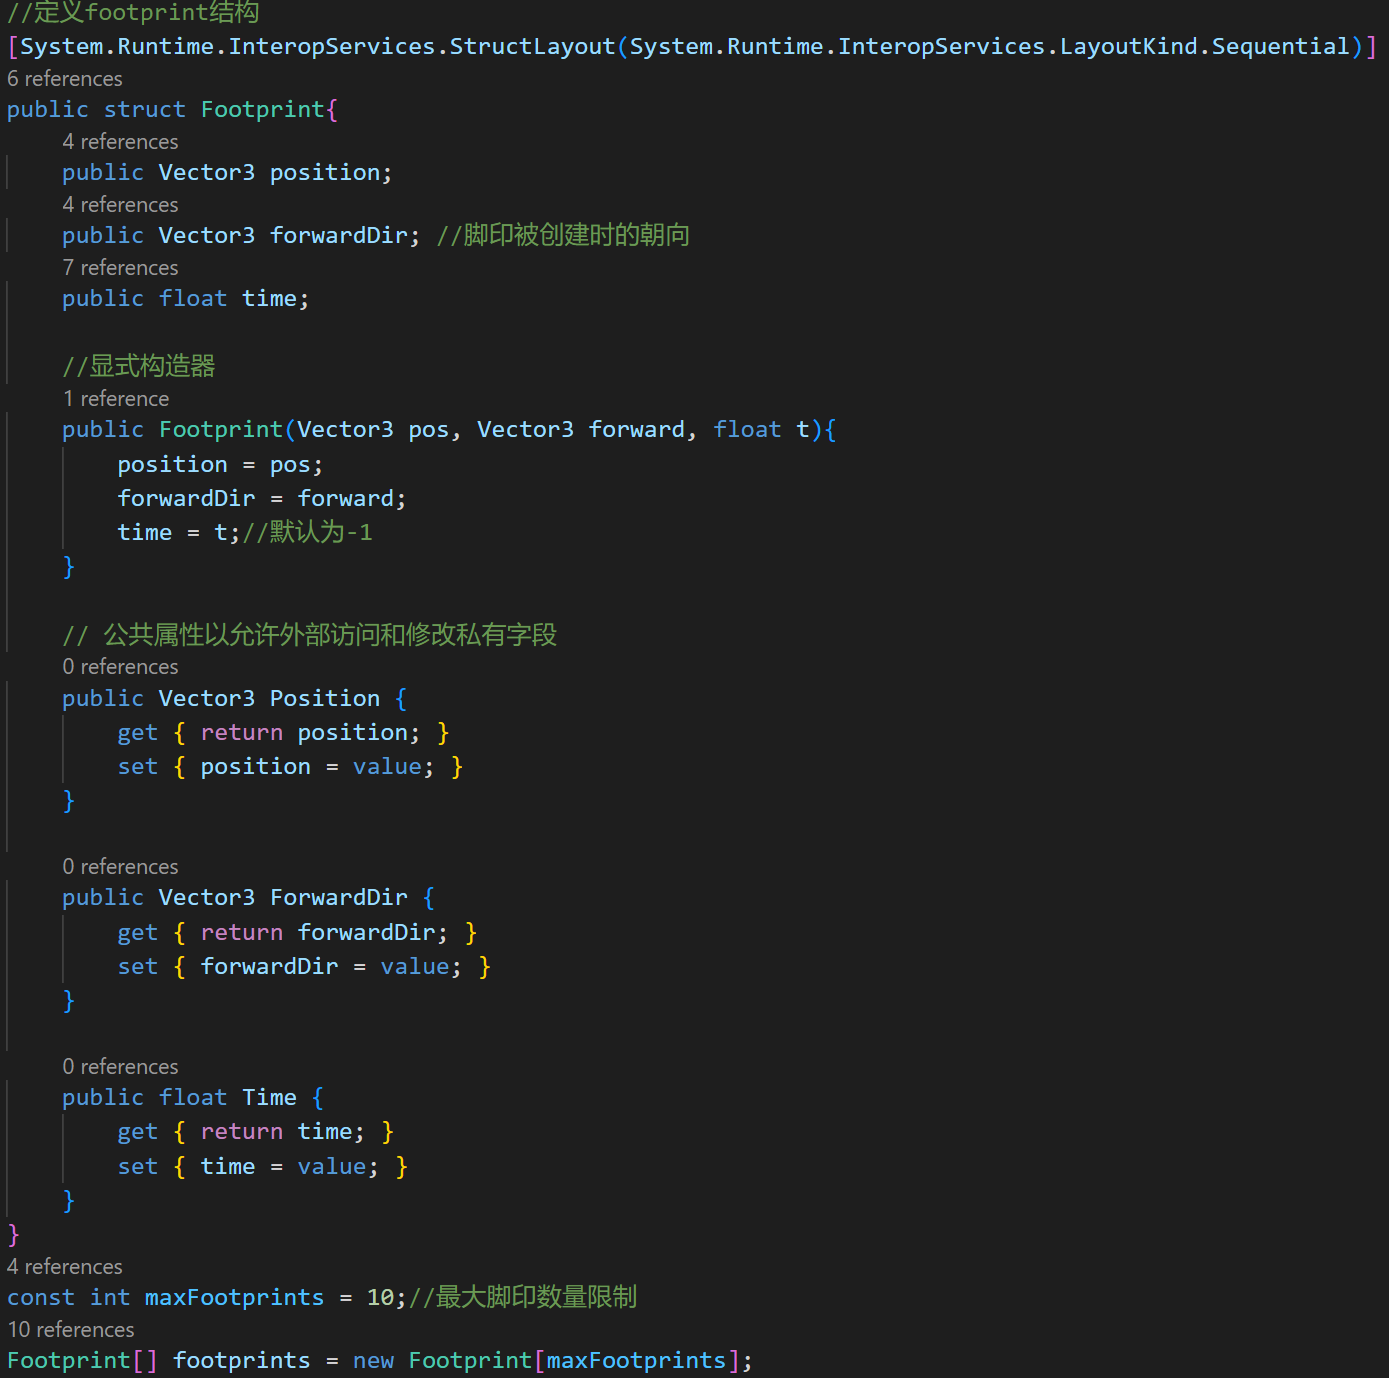
Task: Click the property name "Time"
Action: pos(269,1097)
